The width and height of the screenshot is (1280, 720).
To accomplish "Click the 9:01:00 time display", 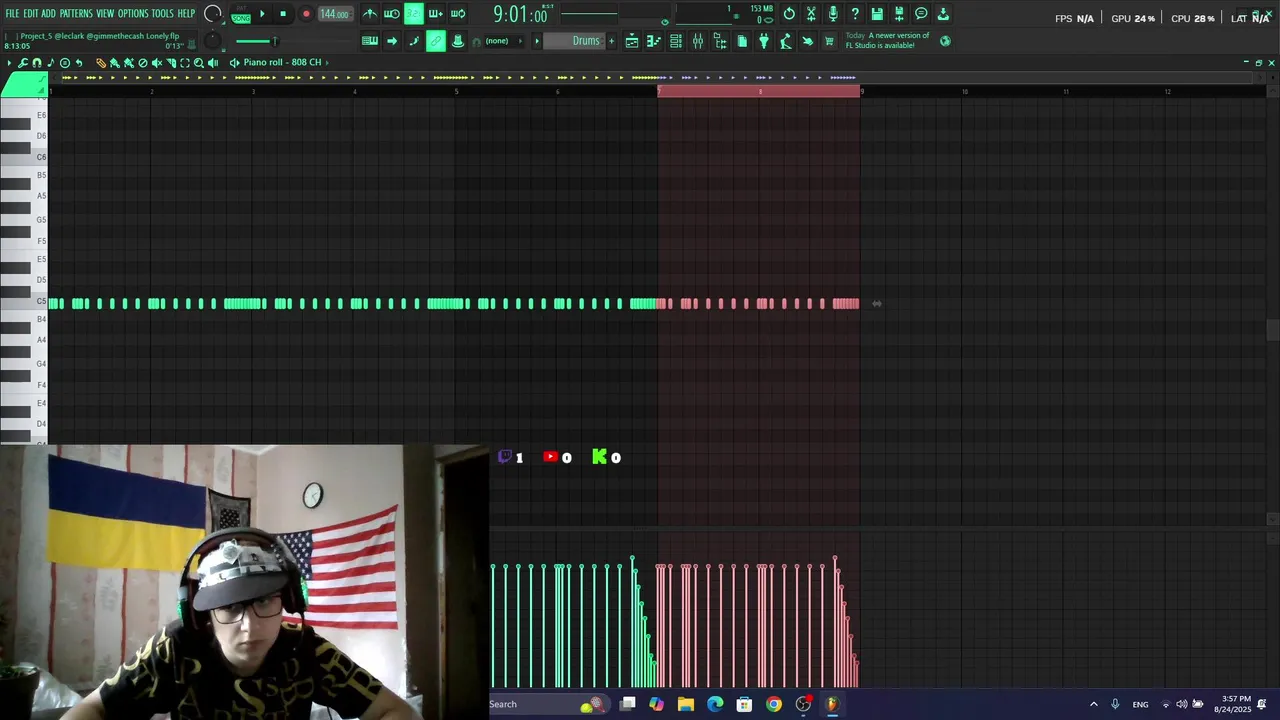I will [520, 15].
